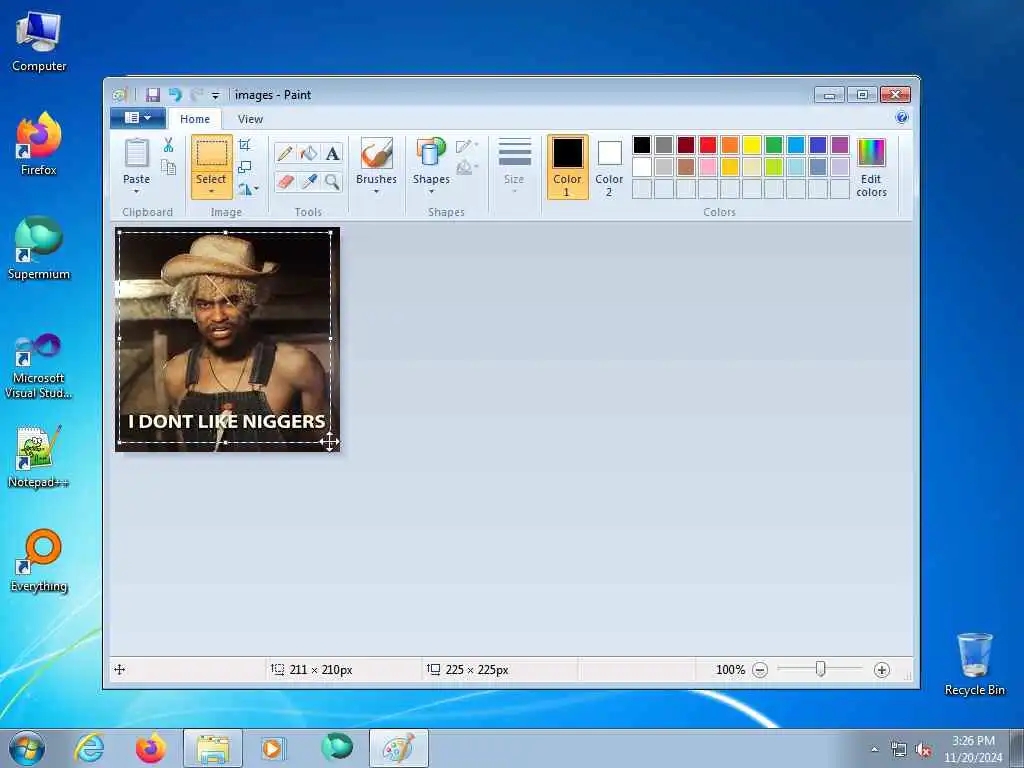This screenshot has height=768, width=1024.
Task: Open the Resize and skew tool
Action: 245,167
